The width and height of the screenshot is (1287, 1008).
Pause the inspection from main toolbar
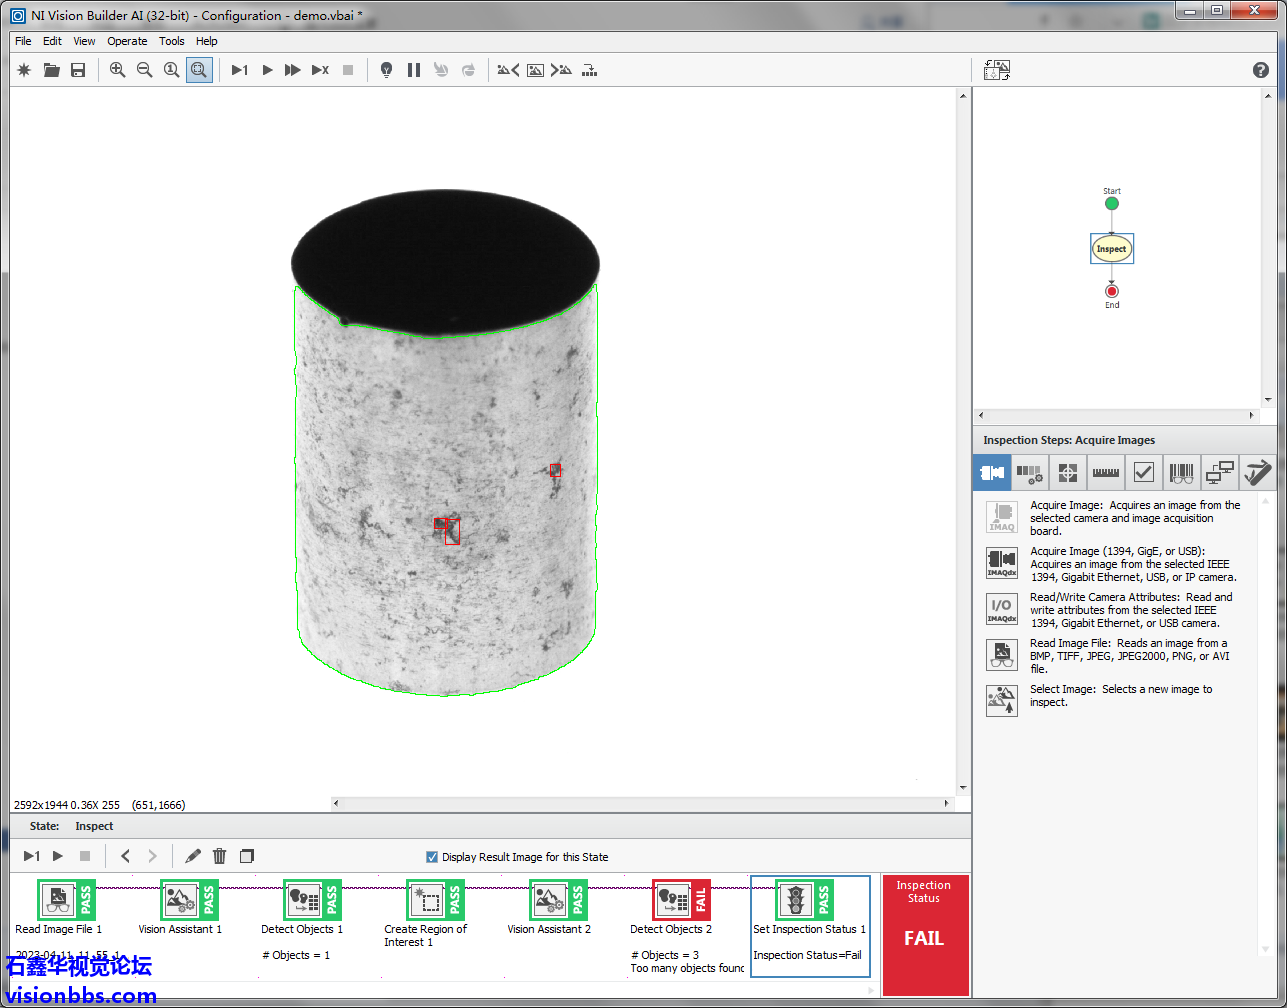(x=414, y=70)
